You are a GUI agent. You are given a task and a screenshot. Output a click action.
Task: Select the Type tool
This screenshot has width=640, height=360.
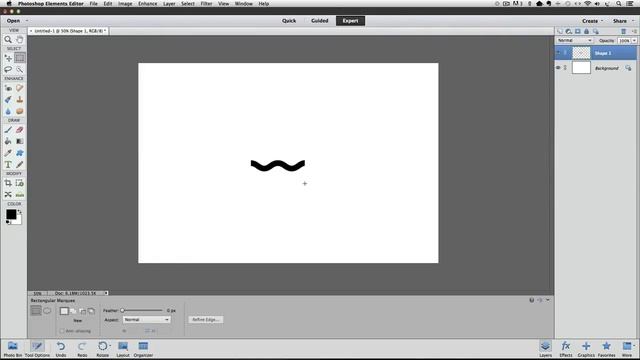coord(8,164)
